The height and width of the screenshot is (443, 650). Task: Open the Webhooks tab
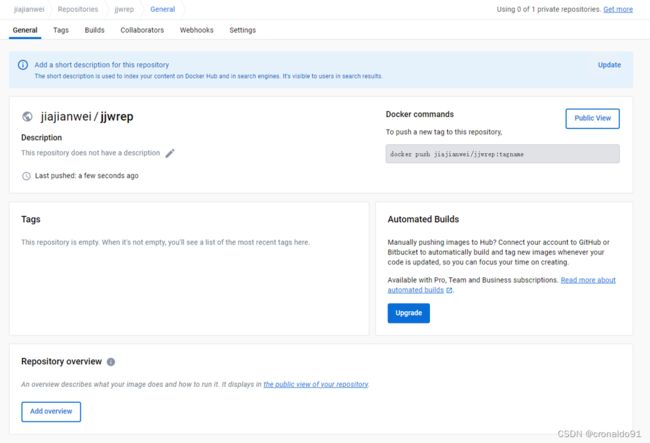point(196,30)
